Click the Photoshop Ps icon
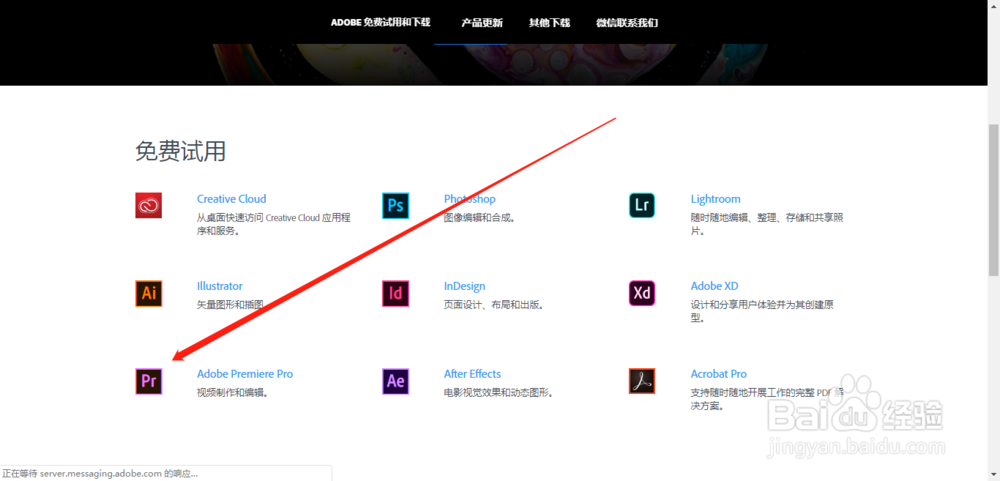The height and width of the screenshot is (481, 1000). coord(395,205)
